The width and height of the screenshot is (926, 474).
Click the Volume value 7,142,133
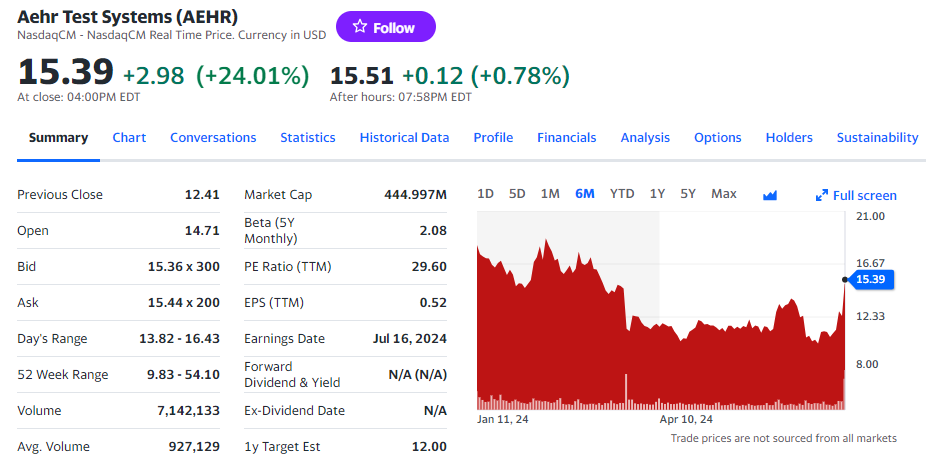click(188, 410)
